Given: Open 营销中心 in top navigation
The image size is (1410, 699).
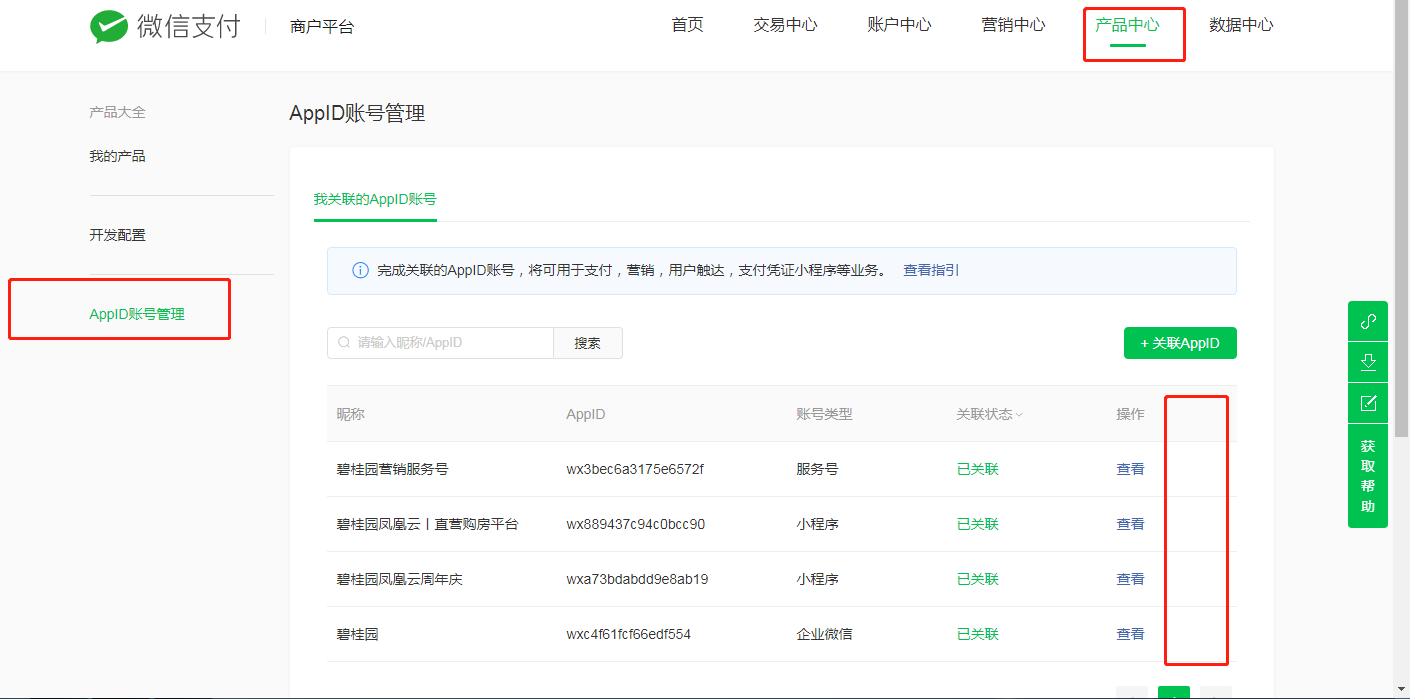Looking at the screenshot, I should click(1013, 25).
